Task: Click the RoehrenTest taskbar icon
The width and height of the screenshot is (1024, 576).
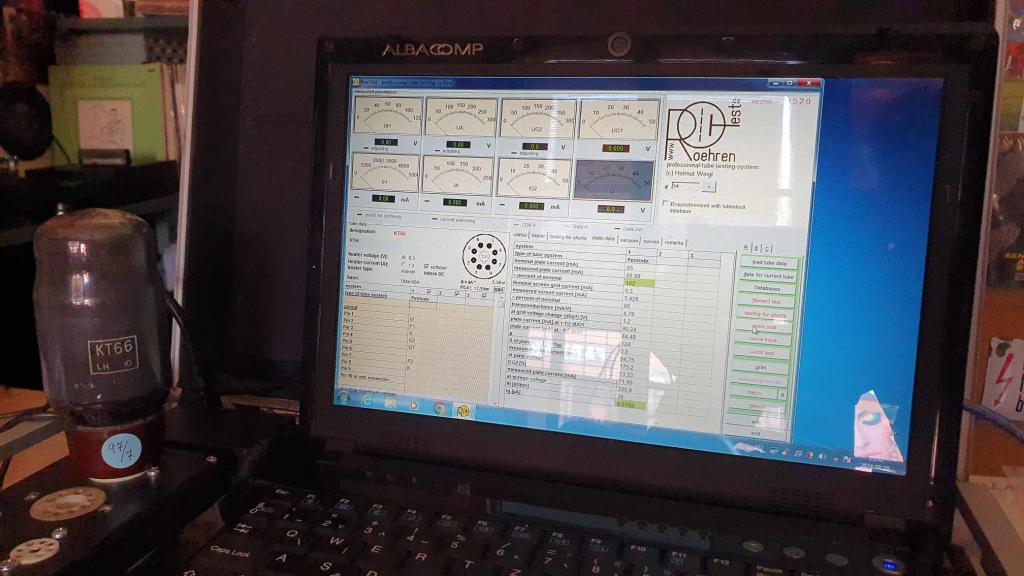Action: (463, 409)
